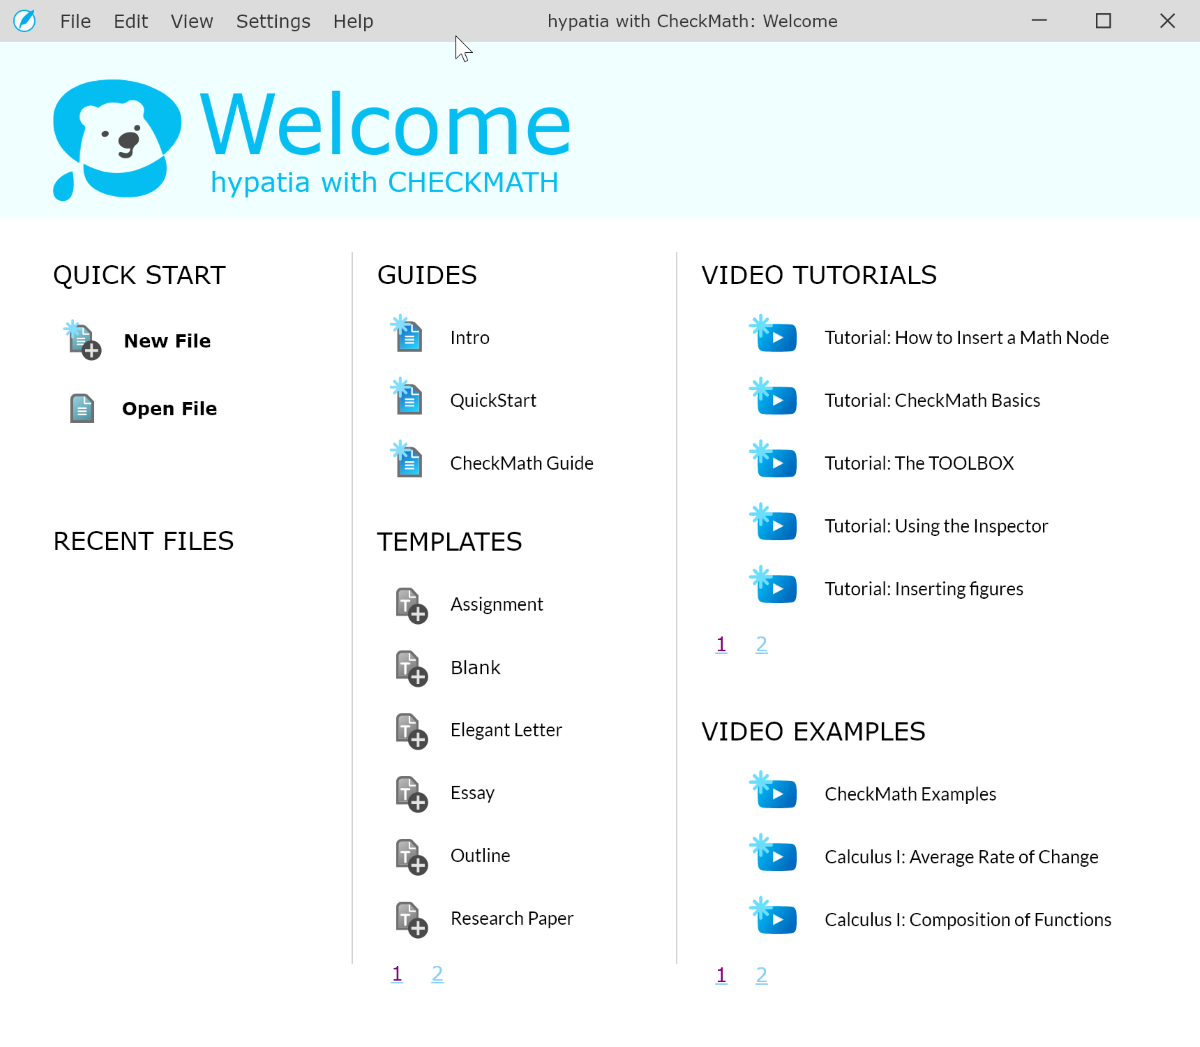This screenshot has height=1047, width=1200.
Task: Go to Video Examples page 1
Action: (x=721, y=976)
